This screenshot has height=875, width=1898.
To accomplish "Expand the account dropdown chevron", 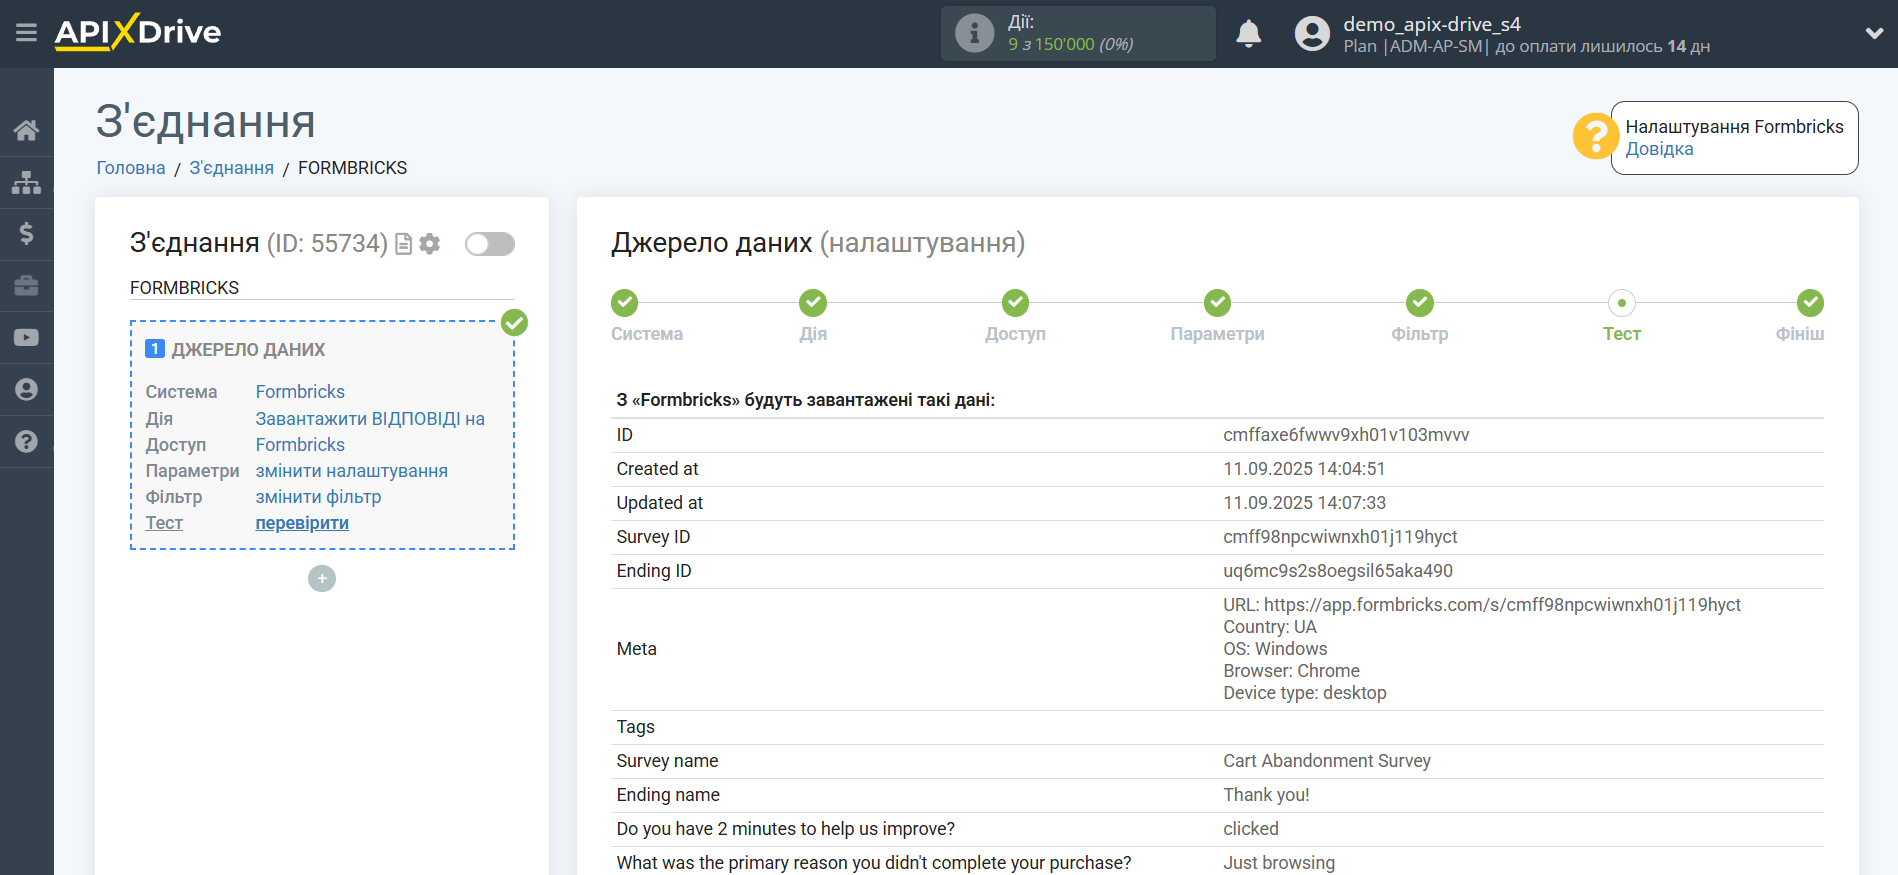I will tap(1874, 33).
